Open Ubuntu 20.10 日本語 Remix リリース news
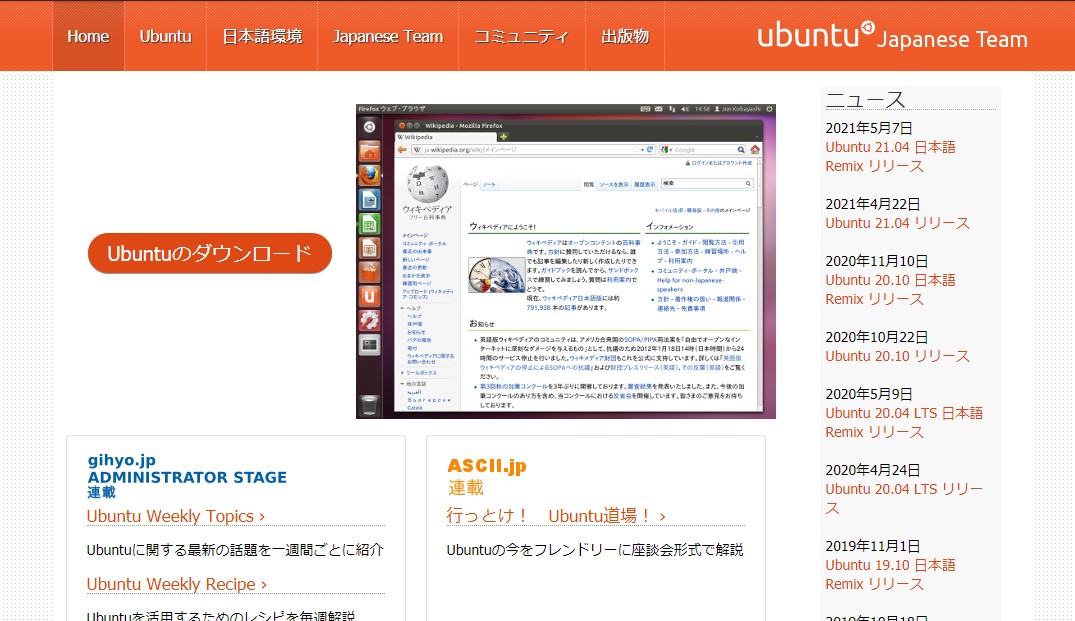This screenshot has height=621, width=1075. click(890, 289)
